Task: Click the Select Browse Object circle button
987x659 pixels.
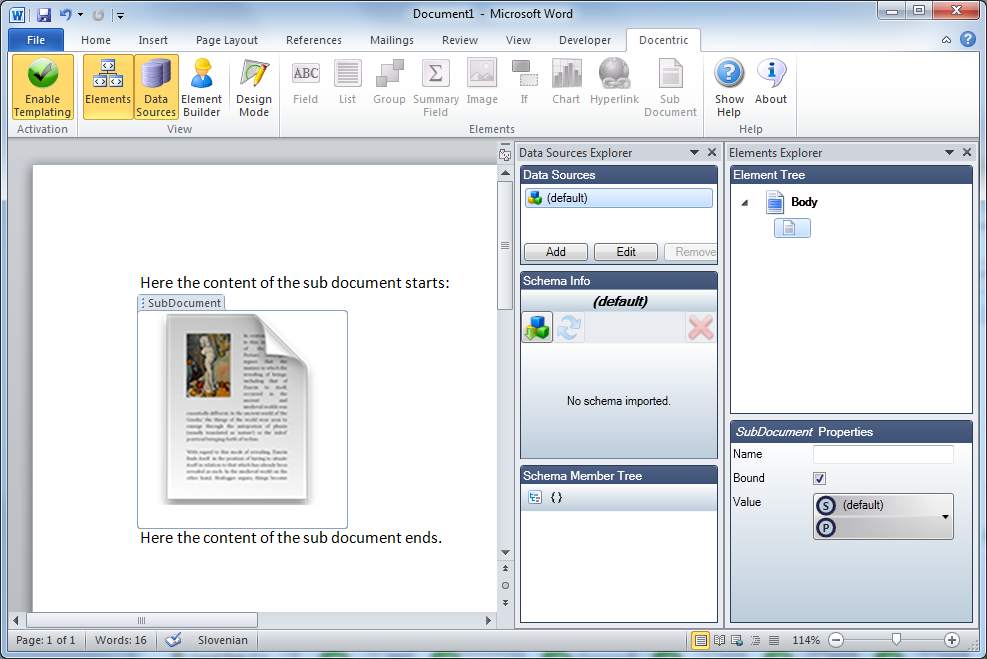Action: pos(505,585)
